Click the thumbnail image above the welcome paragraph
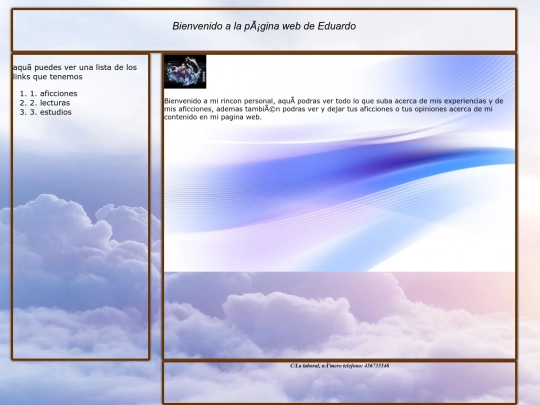Viewport: 540px width, 405px height. 185,72
